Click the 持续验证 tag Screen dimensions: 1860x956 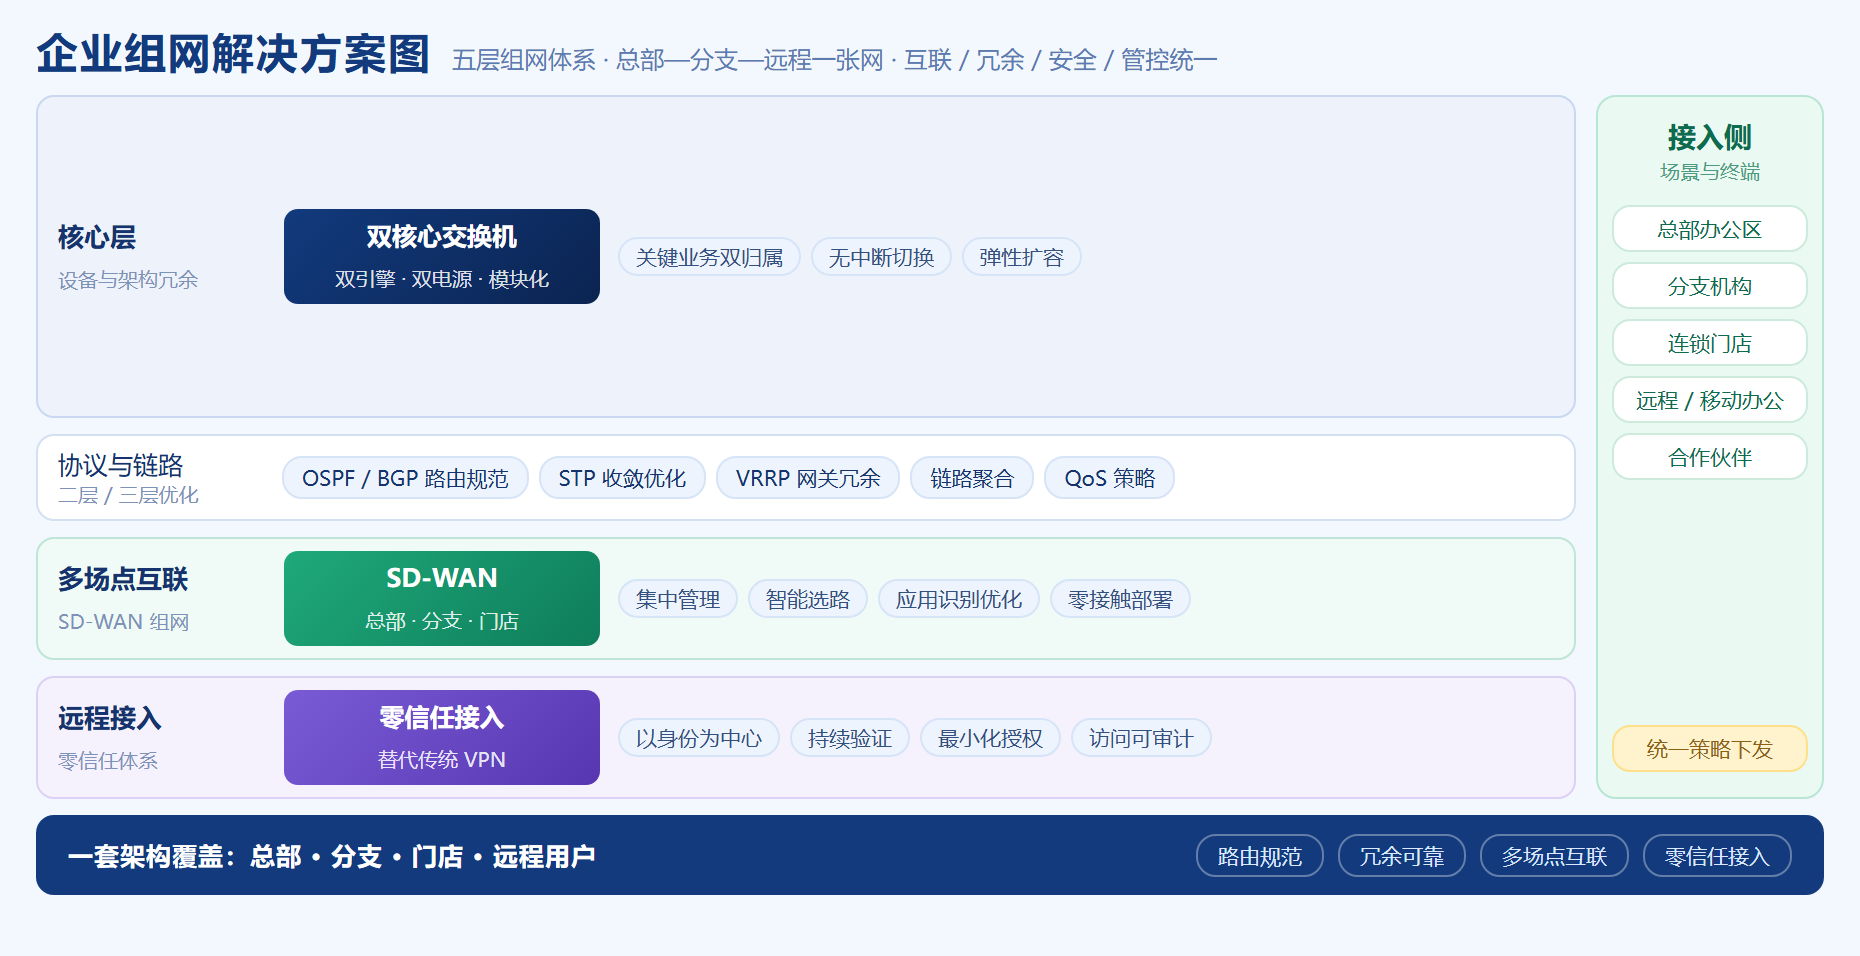[x=850, y=738]
